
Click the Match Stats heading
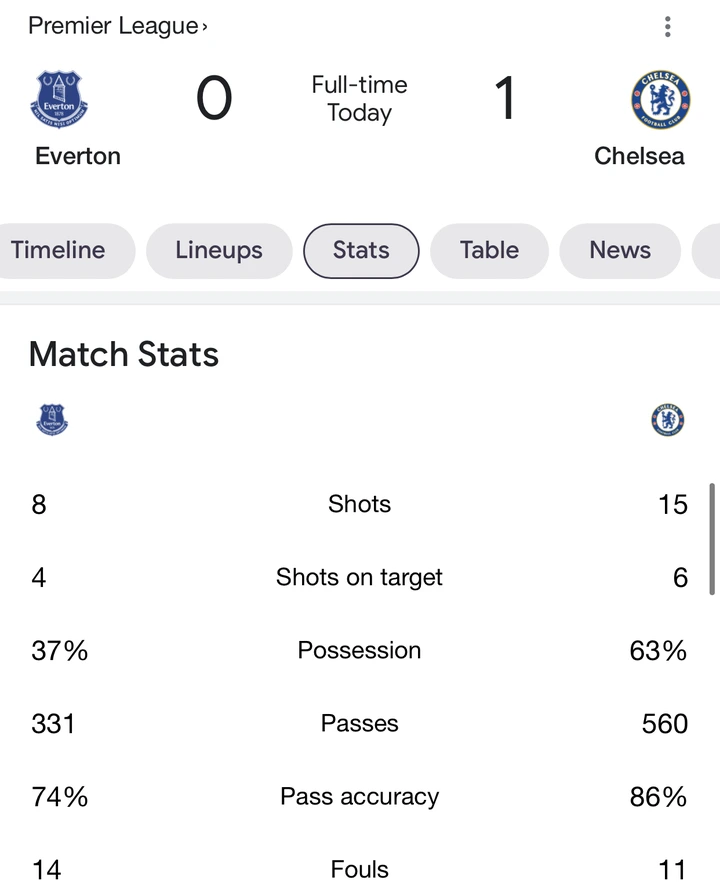click(124, 354)
